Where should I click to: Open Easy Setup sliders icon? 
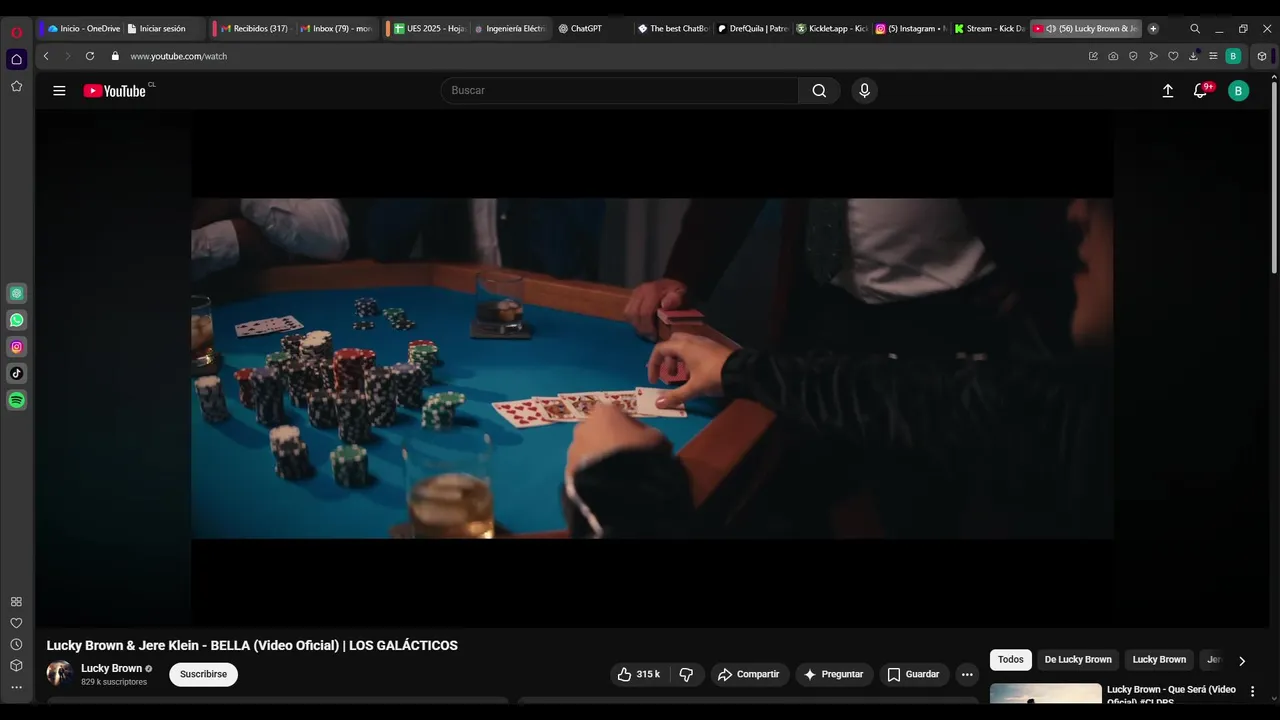[1213, 56]
